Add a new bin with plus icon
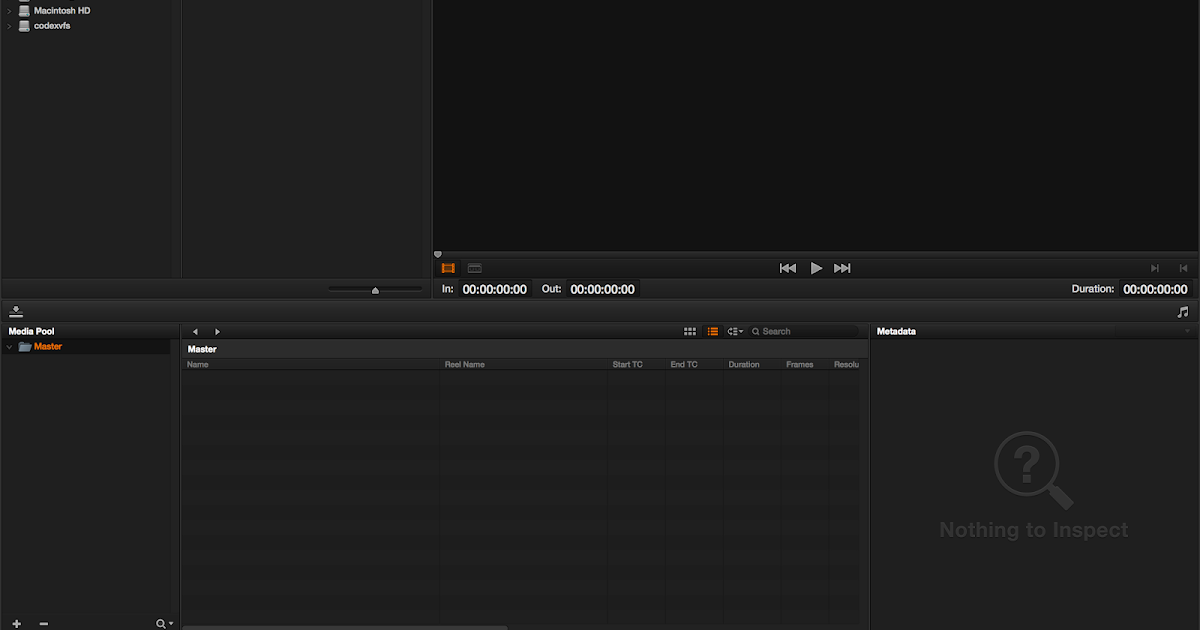The image size is (1200, 630). click(17, 623)
